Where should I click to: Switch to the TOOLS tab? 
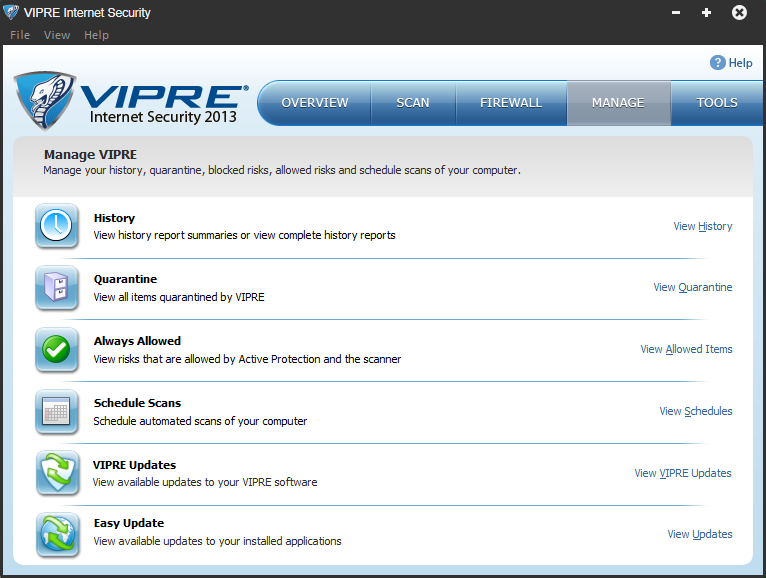(x=717, y=103)
